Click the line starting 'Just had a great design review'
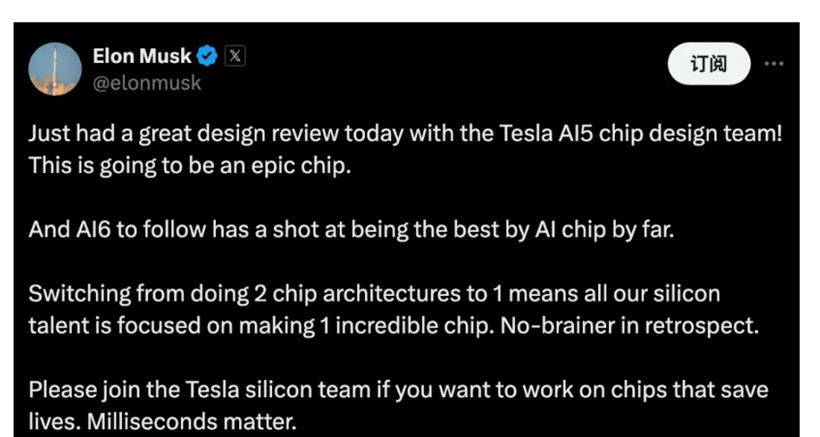This screenshot has width=820, height=437. click(x=405, y=134)
